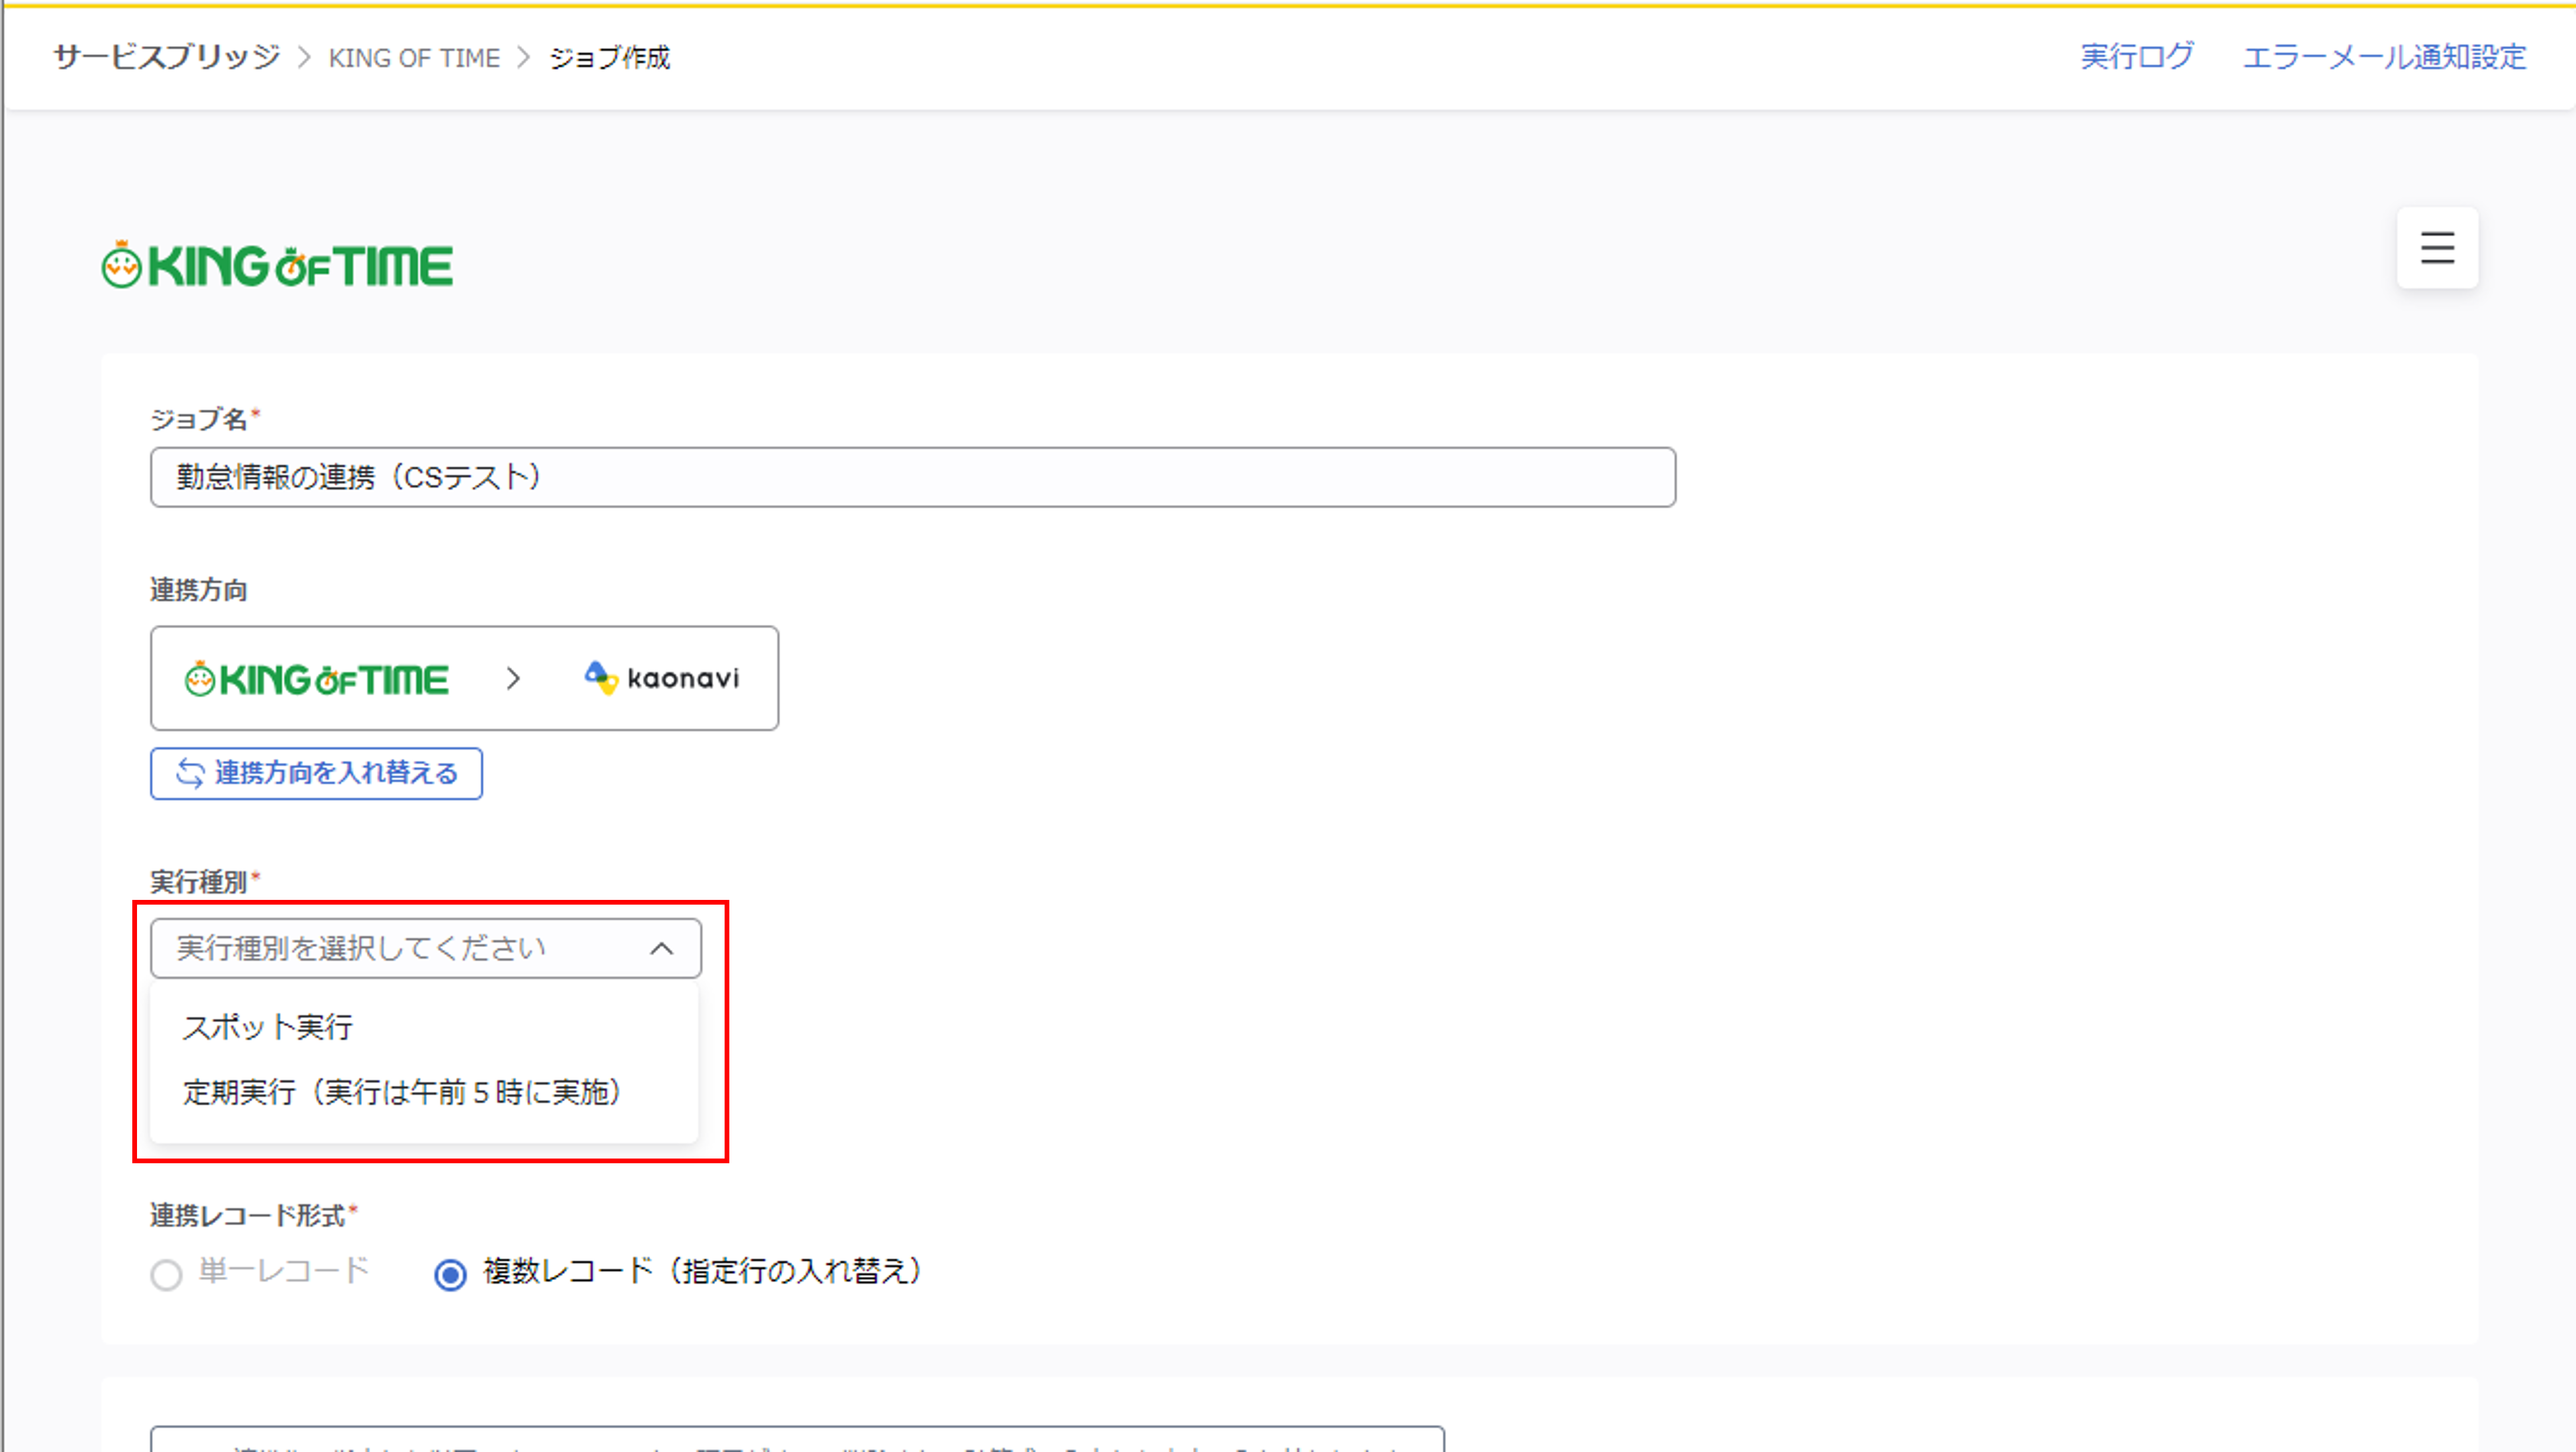Click the ジョブ名 label
This screenshot has width=2576, height=1452.
click(x=199, y=419)
